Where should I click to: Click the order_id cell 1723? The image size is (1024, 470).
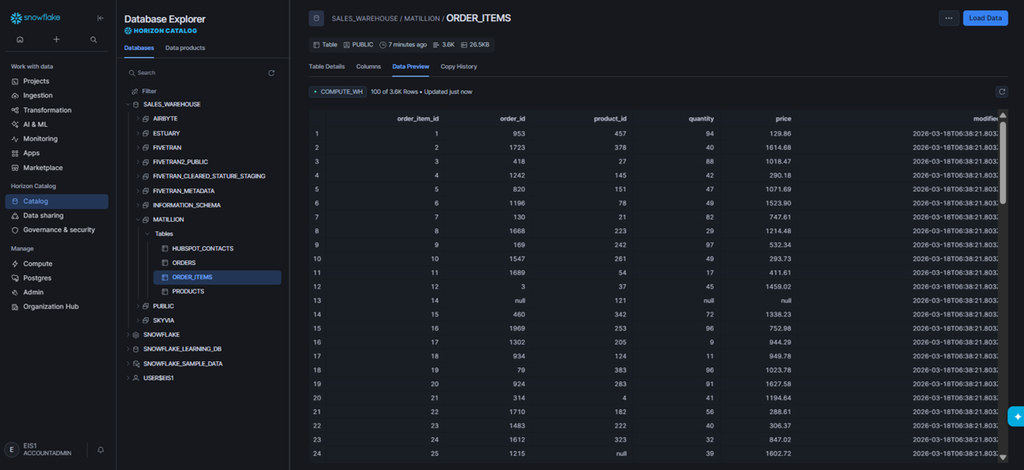519,148
